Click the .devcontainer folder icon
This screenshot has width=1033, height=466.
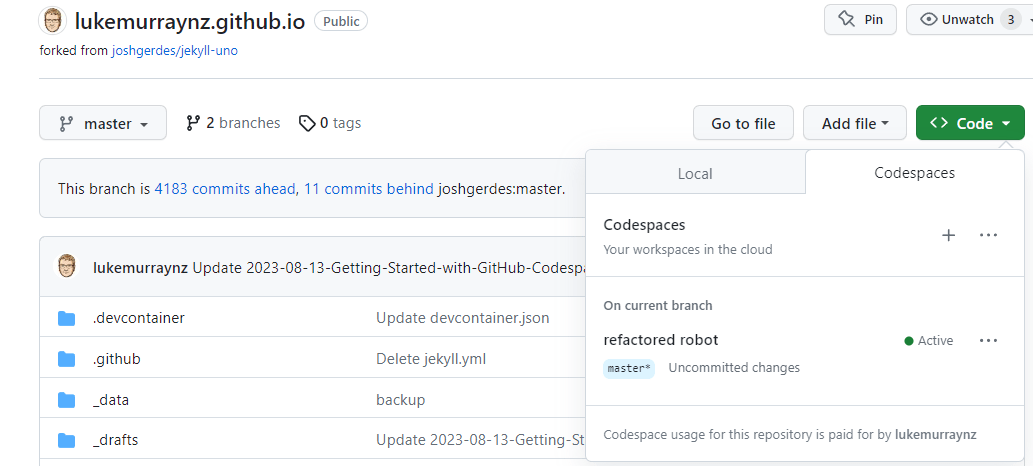coord(67,318)
